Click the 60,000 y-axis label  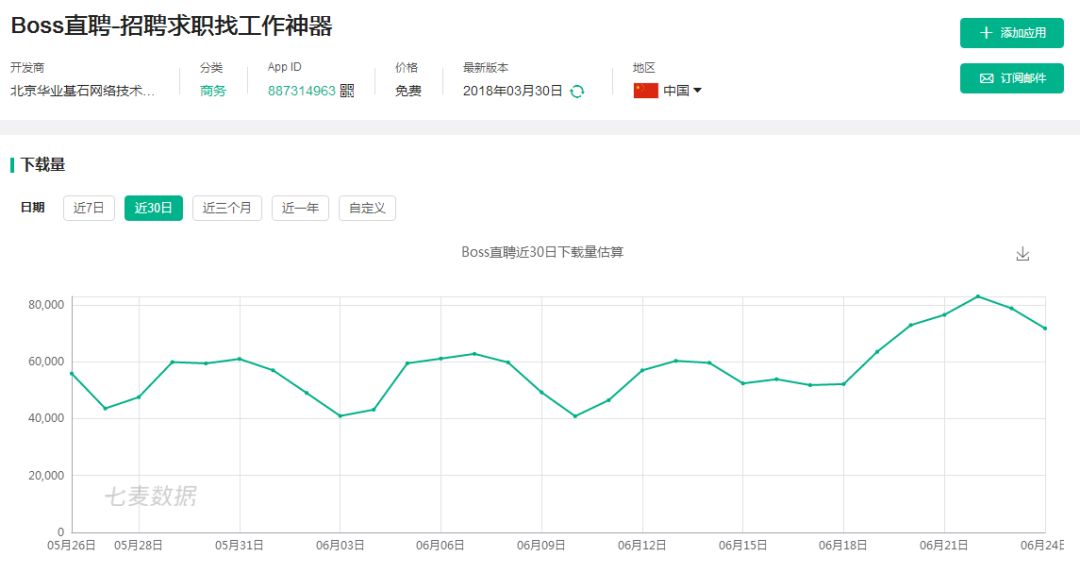pyautogui.click(x=46, y=362)
